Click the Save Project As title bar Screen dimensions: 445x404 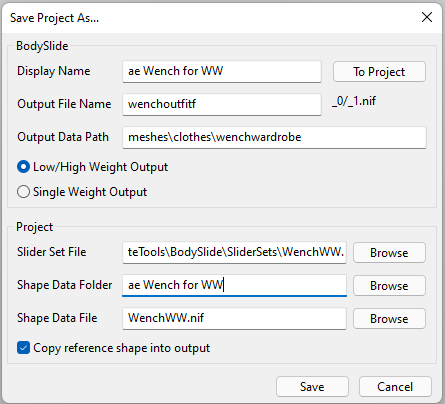207,17
